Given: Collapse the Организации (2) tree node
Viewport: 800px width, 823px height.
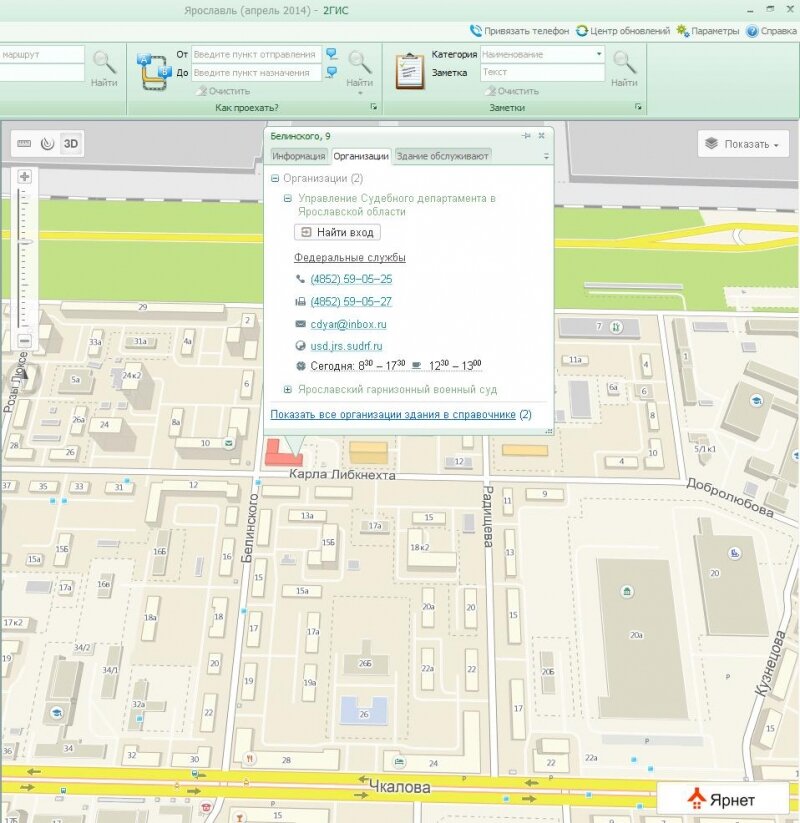Looking at the screenshot, I should pyautogui.click(x=275, y=178).
